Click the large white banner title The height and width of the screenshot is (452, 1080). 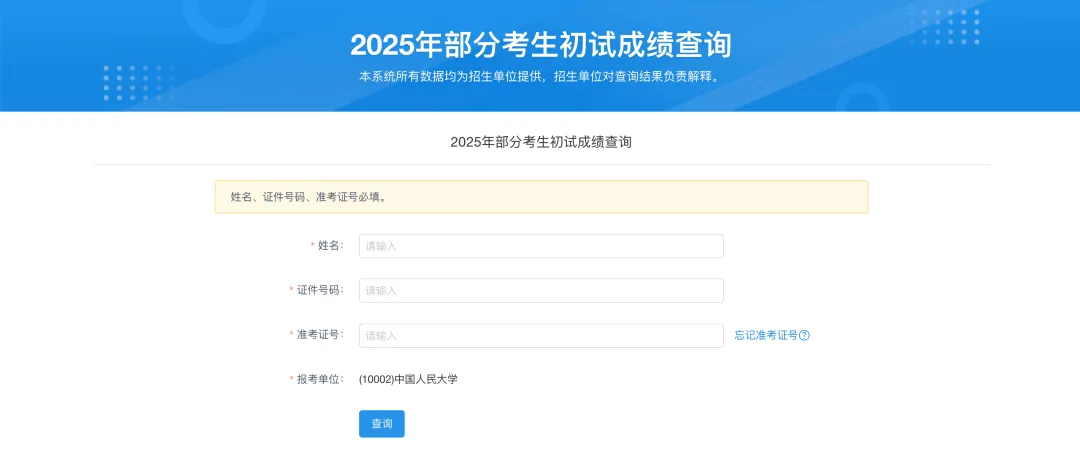[540, 45]
